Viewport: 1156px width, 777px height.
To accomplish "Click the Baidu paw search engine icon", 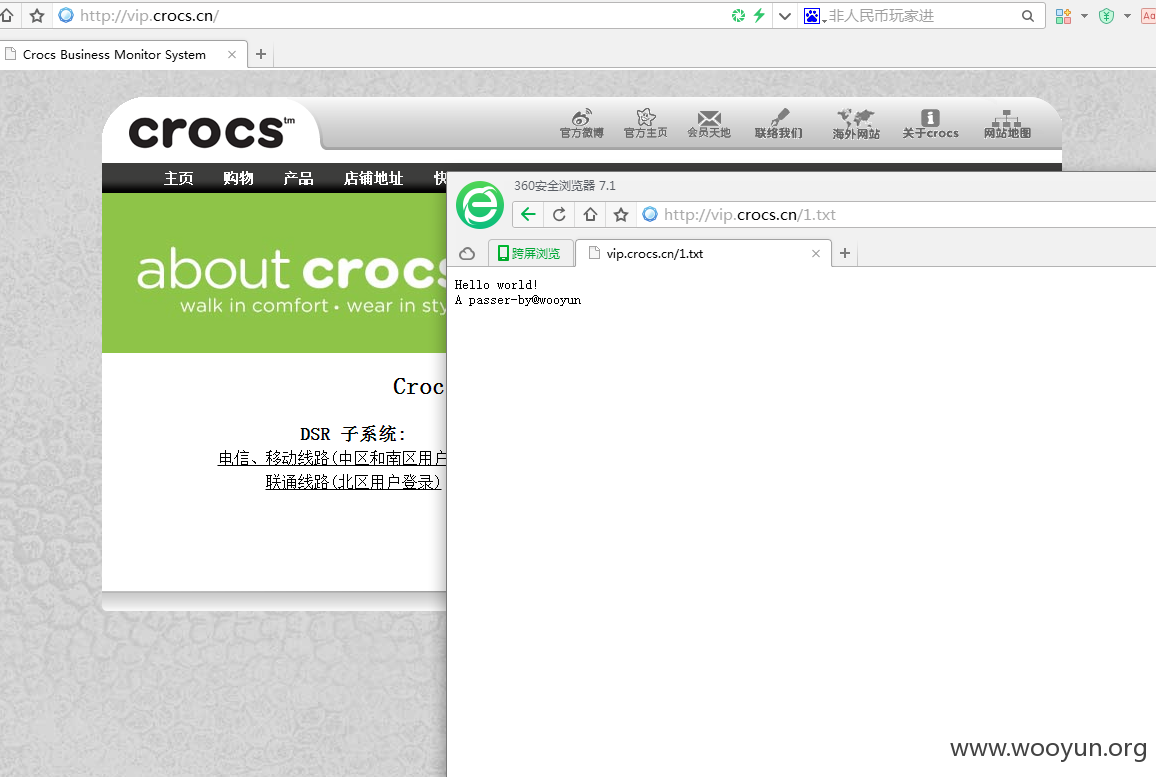I will (x=812, y=16).
